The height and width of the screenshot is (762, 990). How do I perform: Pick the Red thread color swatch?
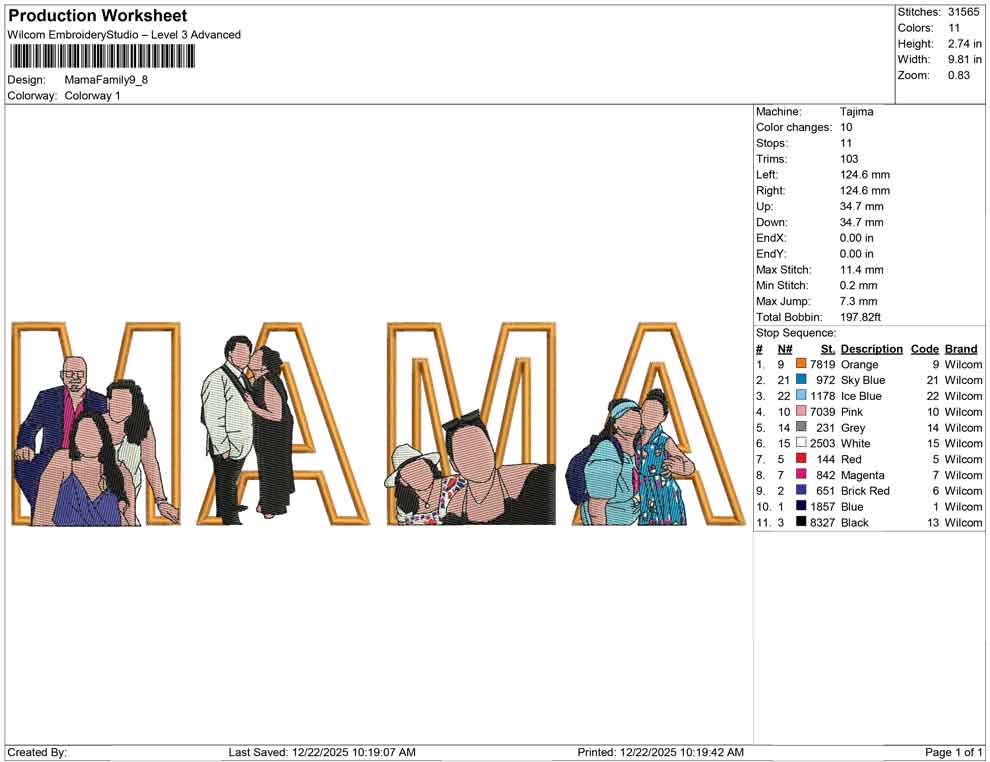(x=801, y=458)
